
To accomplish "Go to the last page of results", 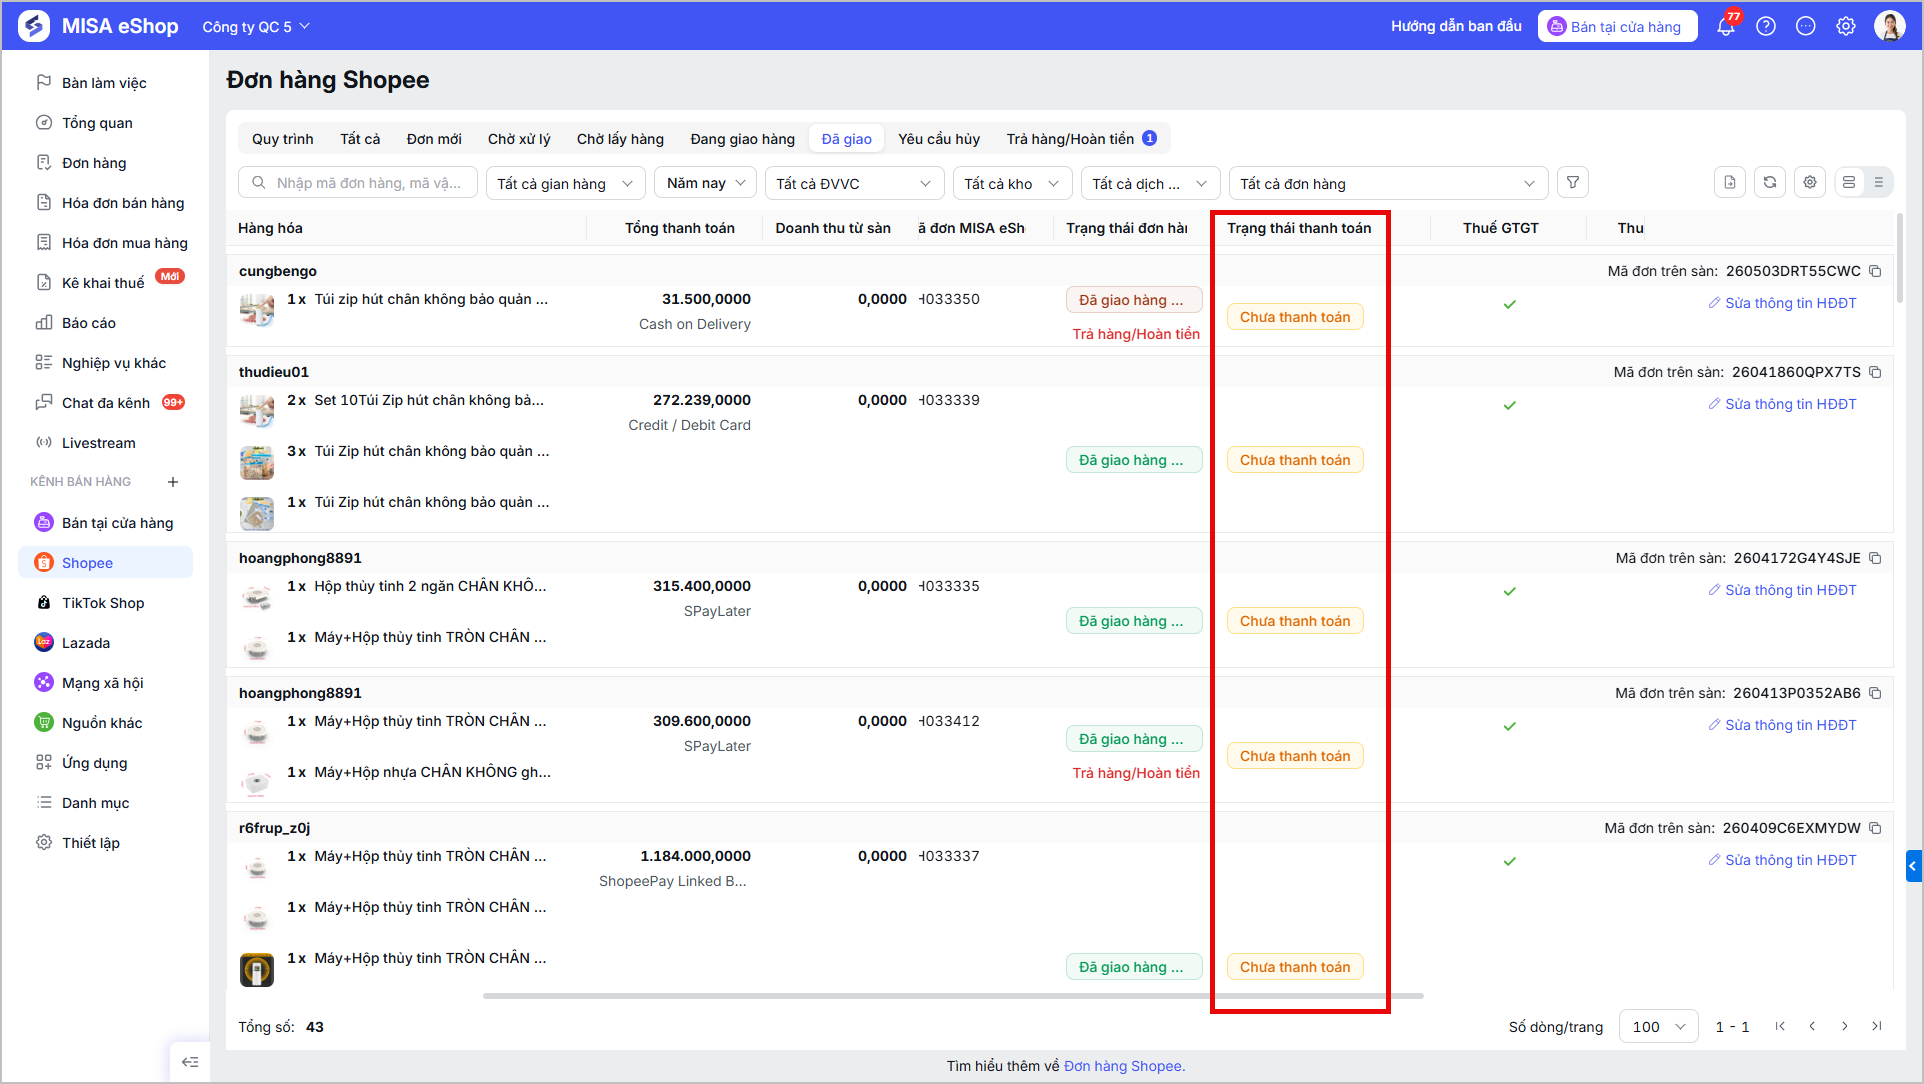I will point(1877,1026).
